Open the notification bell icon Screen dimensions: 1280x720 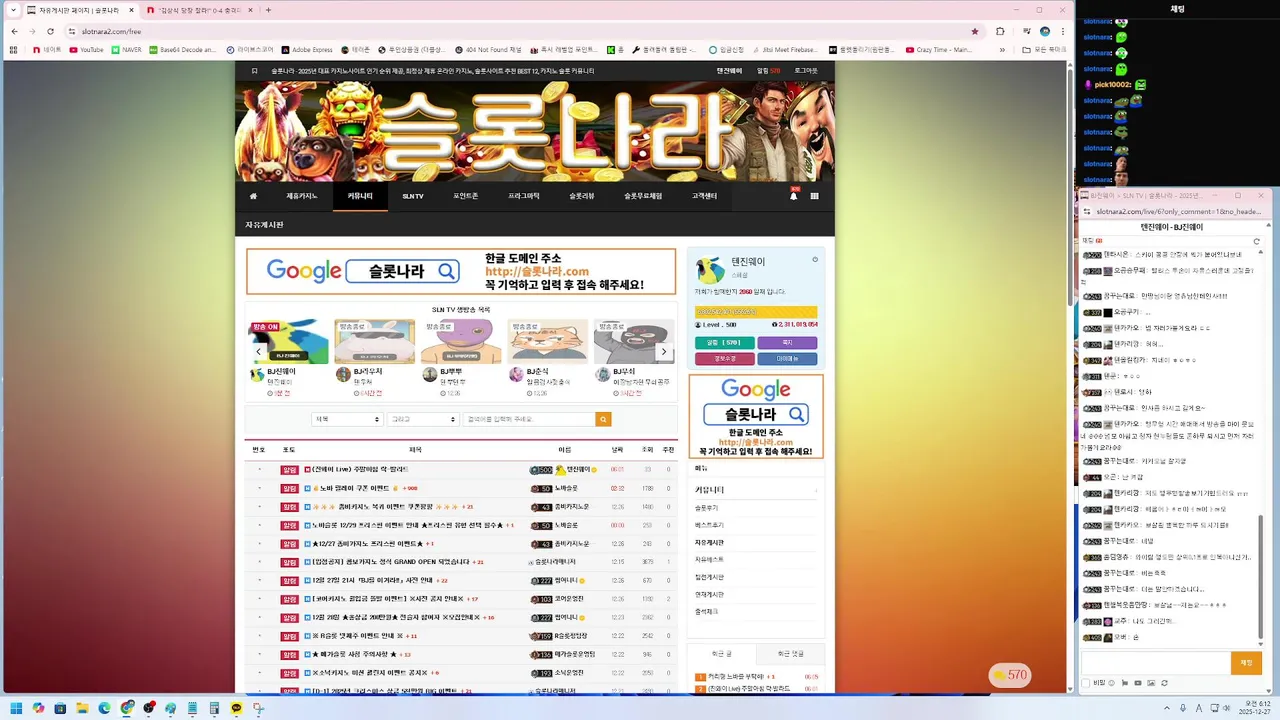tap(794, 196)
